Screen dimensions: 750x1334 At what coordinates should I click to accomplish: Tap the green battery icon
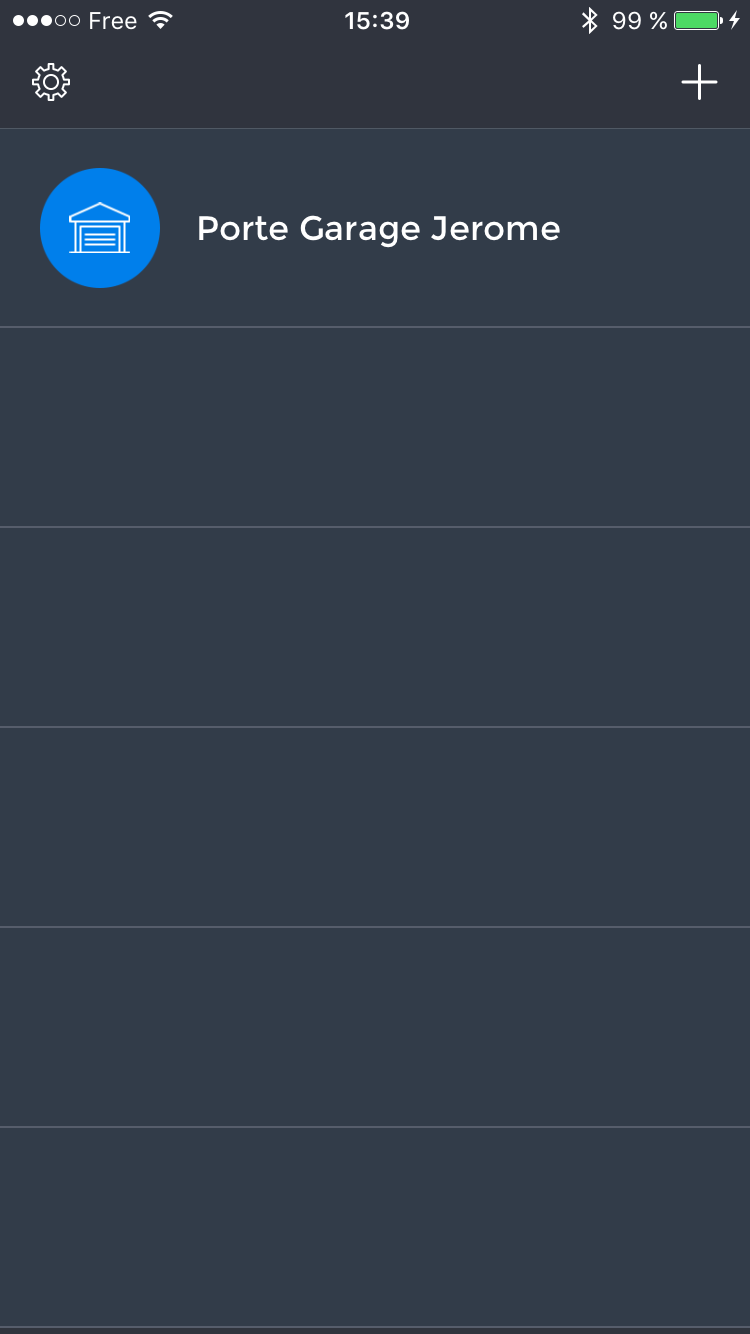(697, 21)
